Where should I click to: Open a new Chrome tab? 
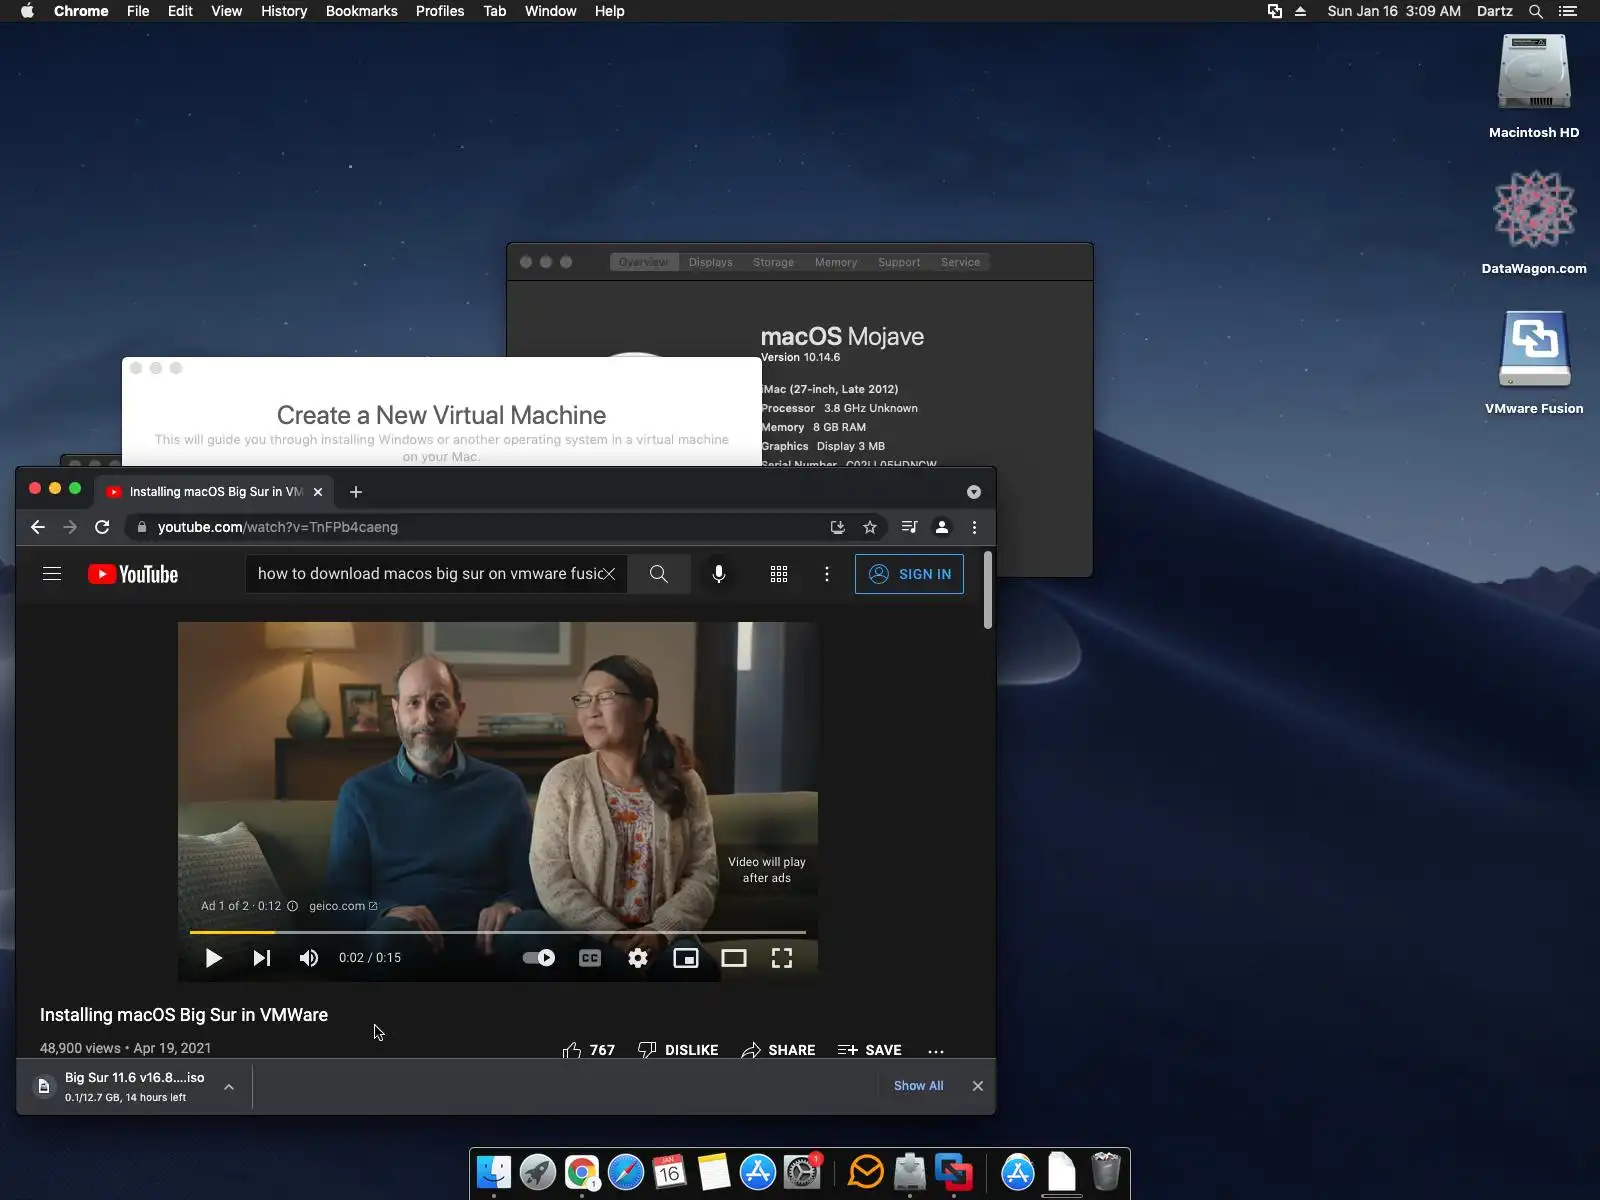coord(356,492)
